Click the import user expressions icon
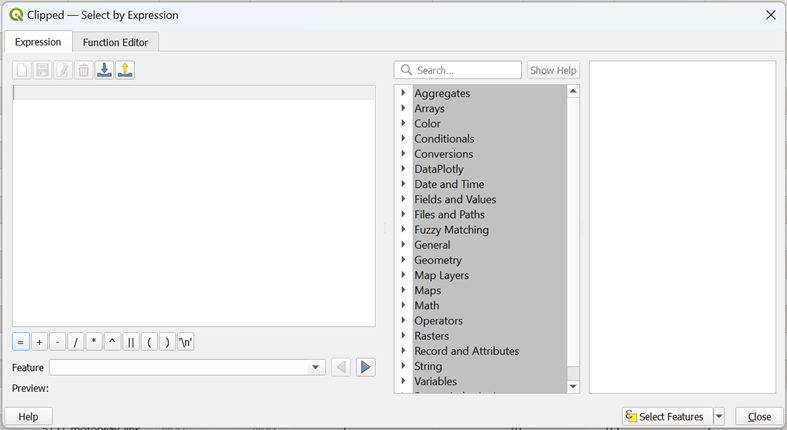 coord(104,70)
